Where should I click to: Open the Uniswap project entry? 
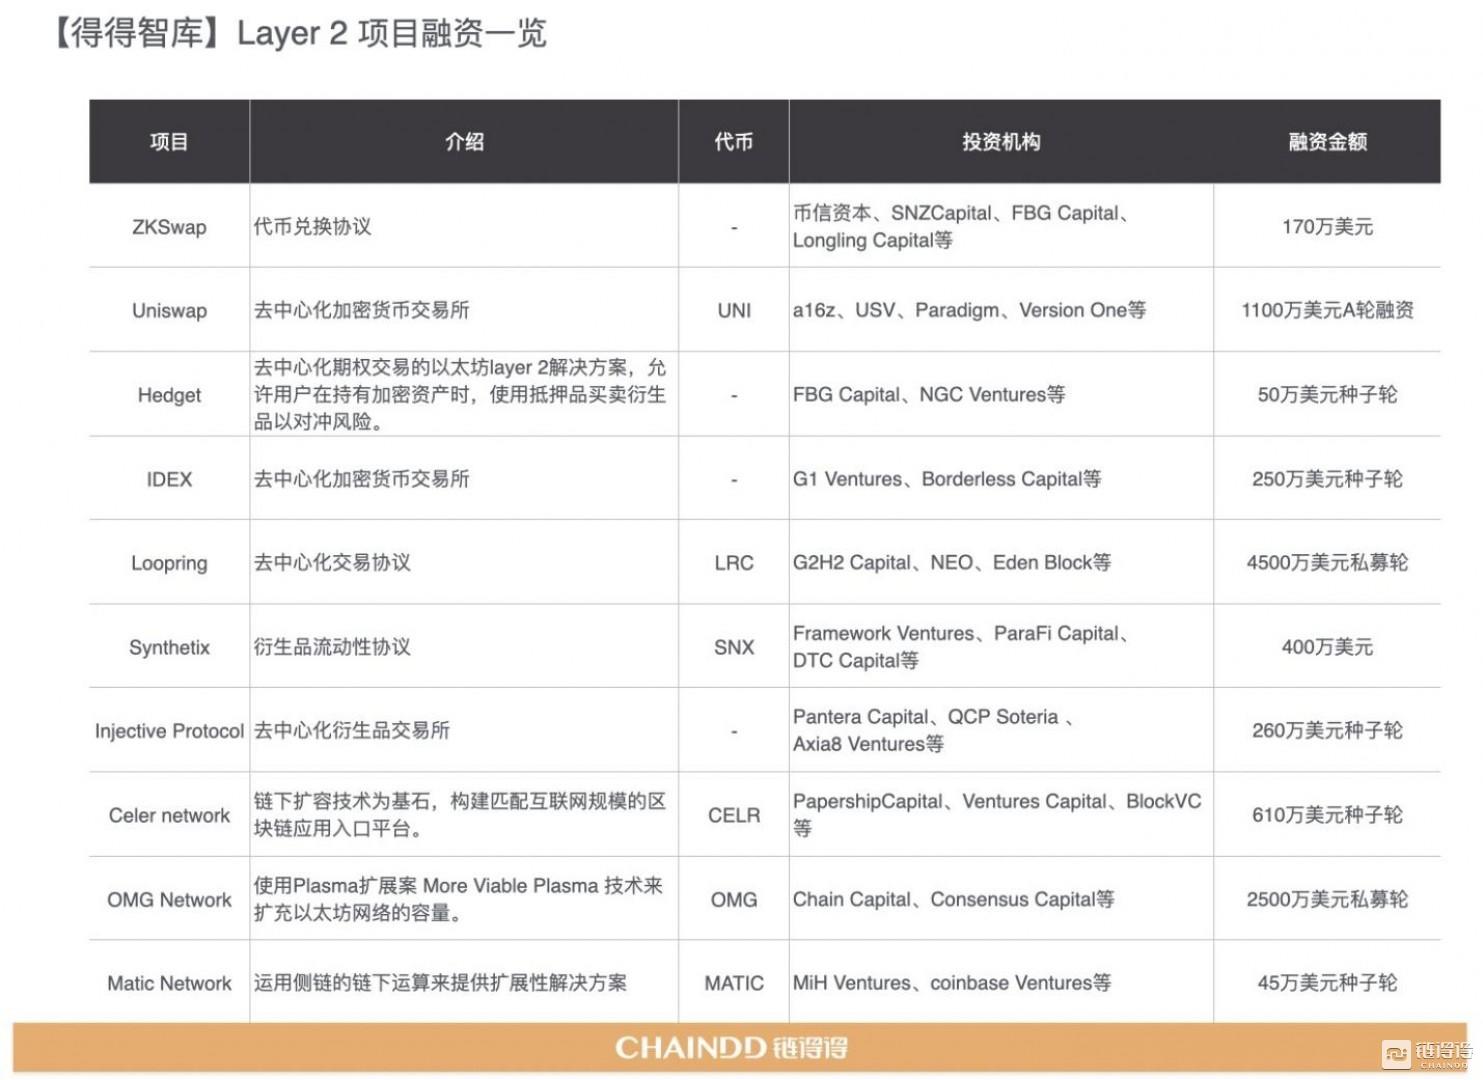tap(168, 311)
